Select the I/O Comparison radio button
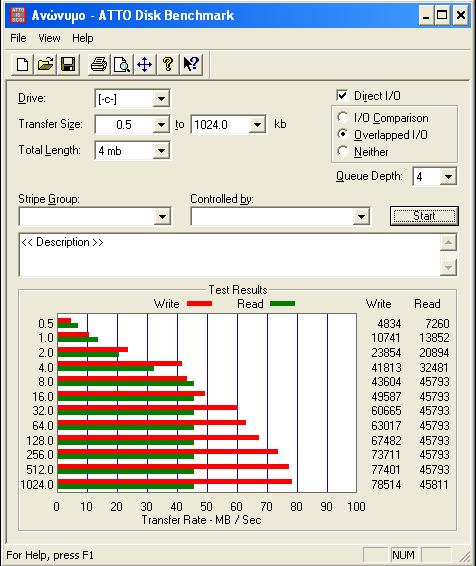This screenshot has height=566, width=476. point(342,117)
